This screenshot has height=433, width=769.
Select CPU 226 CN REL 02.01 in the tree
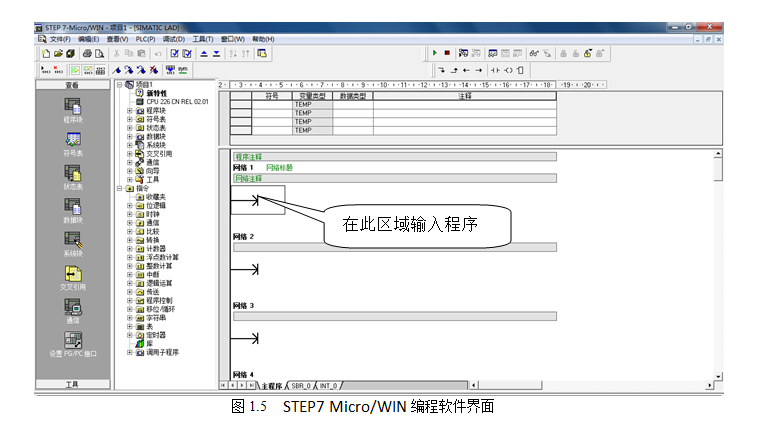click(177, 102)
